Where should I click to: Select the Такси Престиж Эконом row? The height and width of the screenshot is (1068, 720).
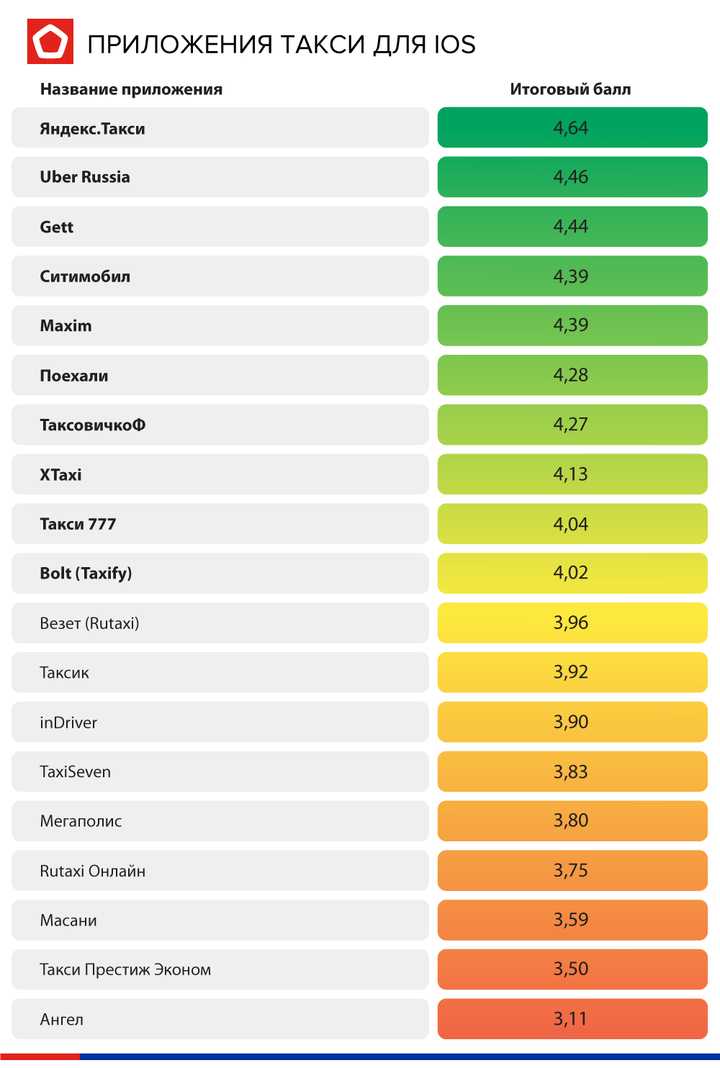[x=220, y=969]
